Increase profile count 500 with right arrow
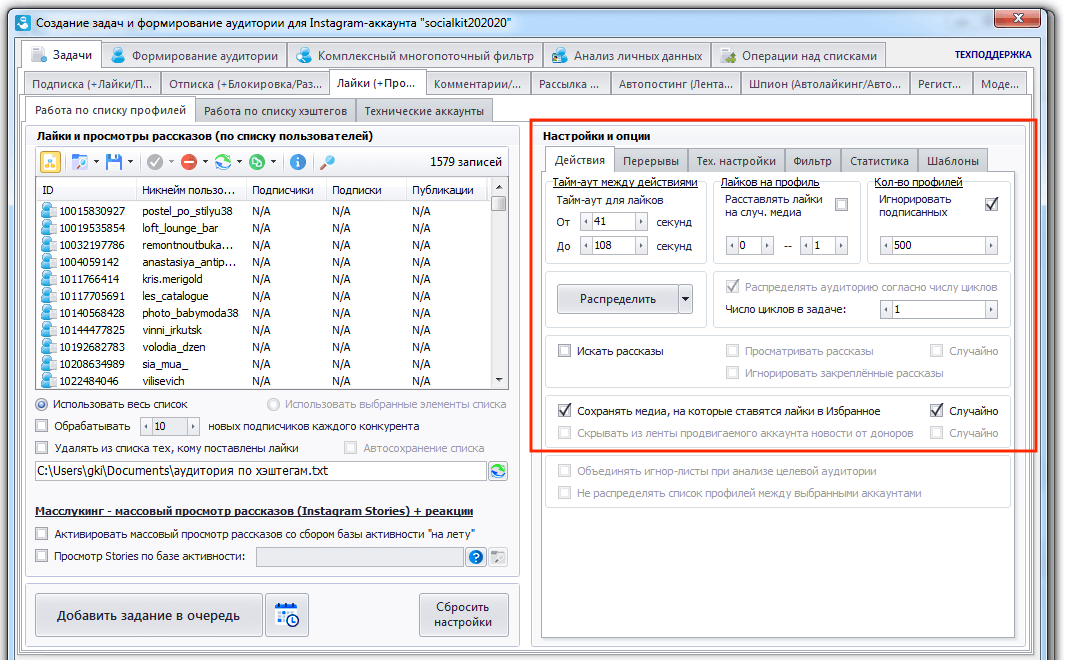This screenshot has width=1066, height=660. coord(991,245)
